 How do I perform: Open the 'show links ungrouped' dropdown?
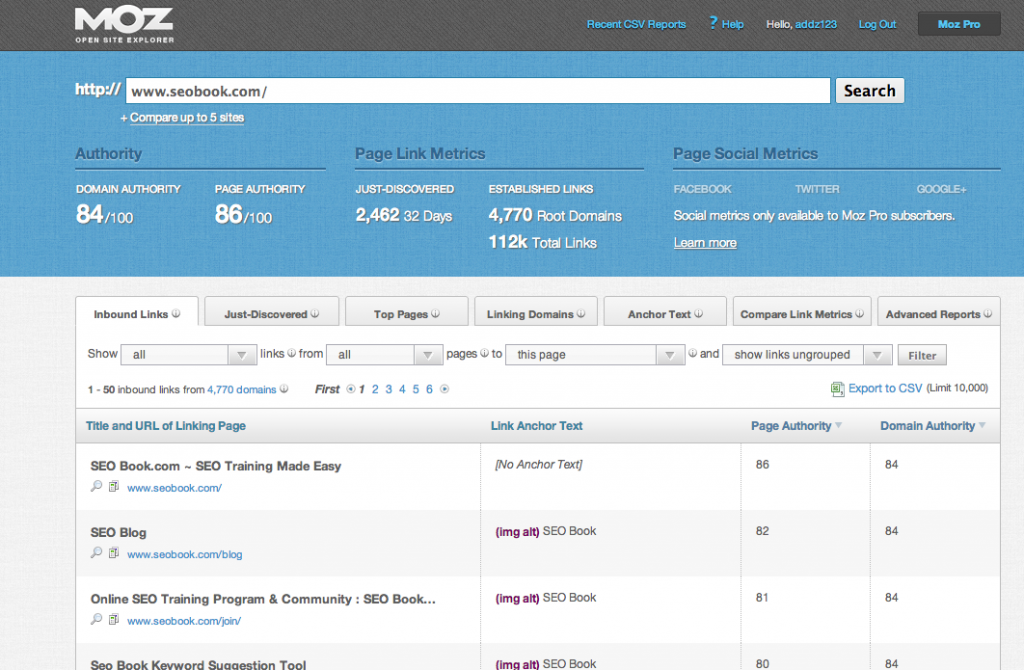[807, 355]
